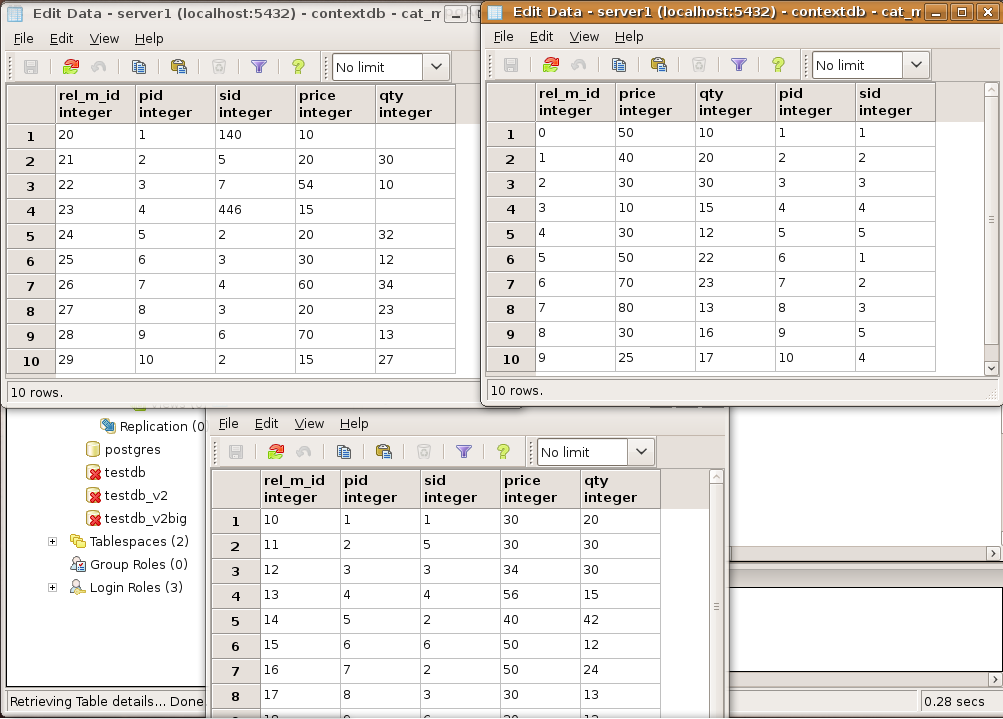Click Undo icon in top-right Edit Data window
This screenshot has height=719, width=1003.
pos(579,65)
